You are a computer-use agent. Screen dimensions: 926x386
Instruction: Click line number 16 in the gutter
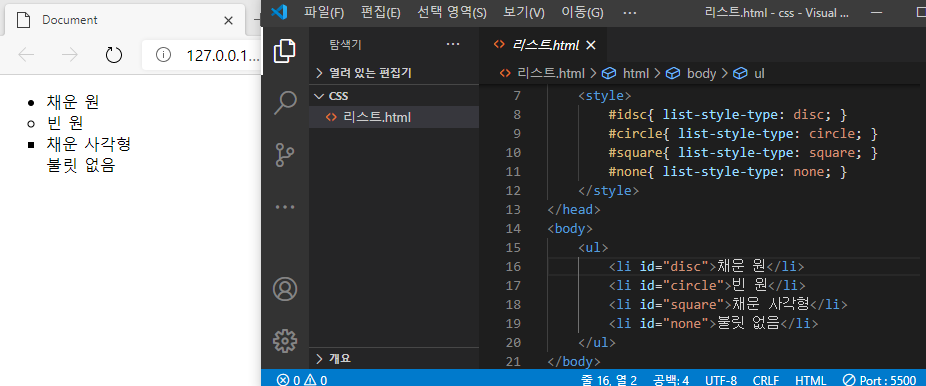[x=514, y=266]
